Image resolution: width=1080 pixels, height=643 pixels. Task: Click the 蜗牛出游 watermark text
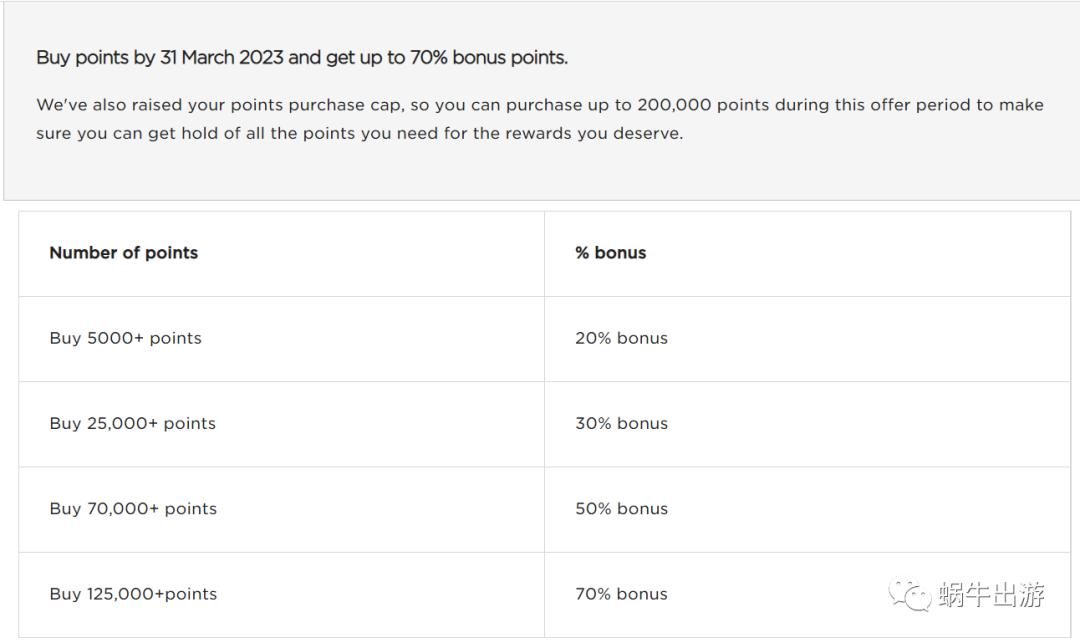pyautogui.click(x=991, y=595)
